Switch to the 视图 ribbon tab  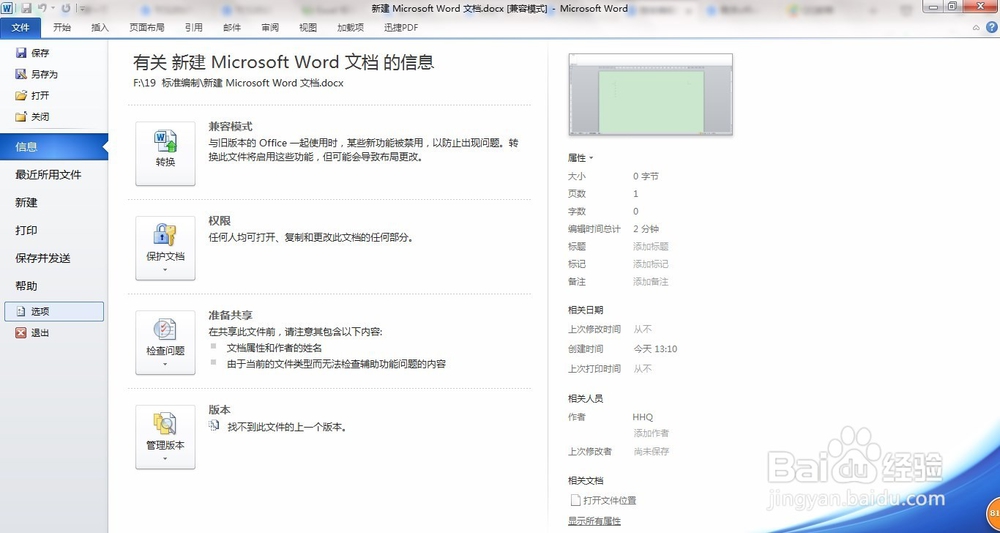point(308,27)
